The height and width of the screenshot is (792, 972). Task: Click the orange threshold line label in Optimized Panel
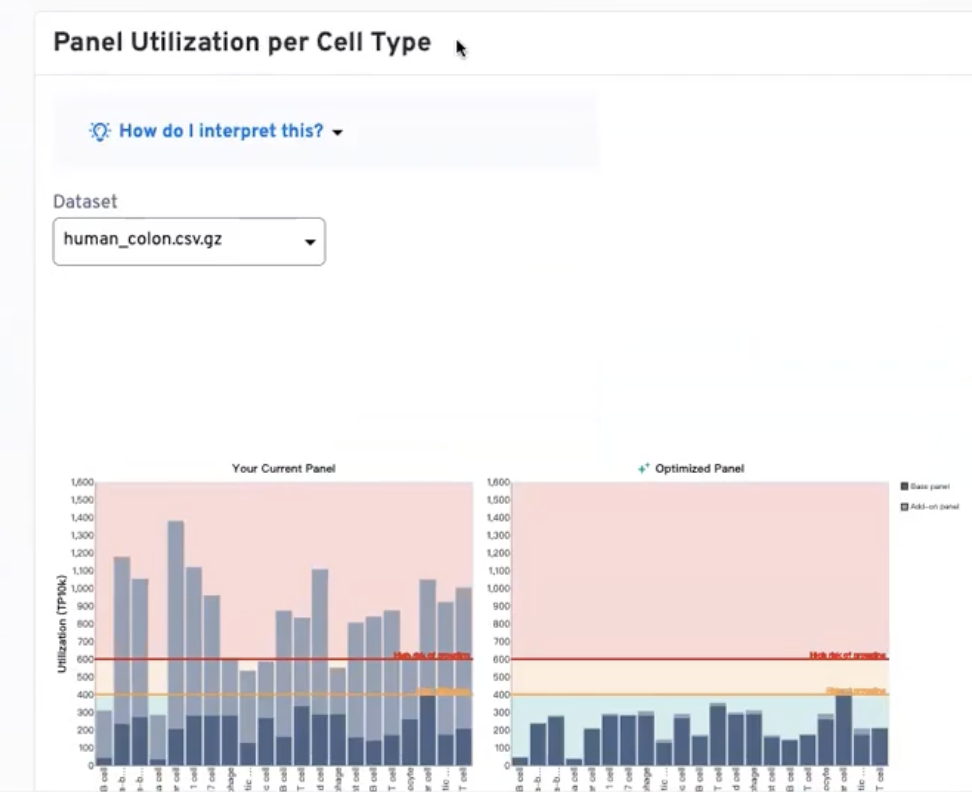856,691
